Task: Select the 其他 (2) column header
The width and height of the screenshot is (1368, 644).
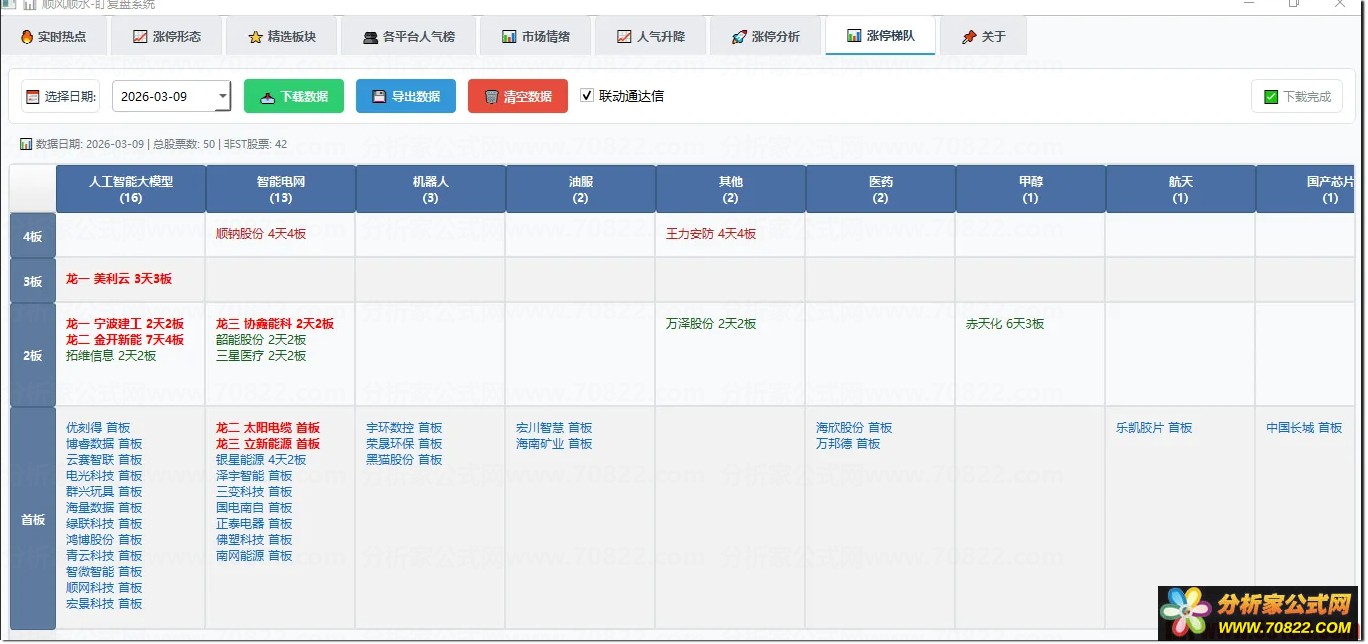Action: [731, 189]
